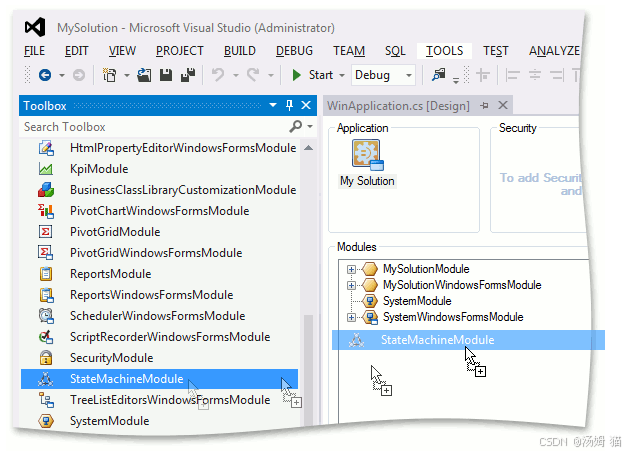Click the TreeListEditorsWindowsFormsModule icon
This screenshot has width=627, height=453.
click(x=46, y=400)
